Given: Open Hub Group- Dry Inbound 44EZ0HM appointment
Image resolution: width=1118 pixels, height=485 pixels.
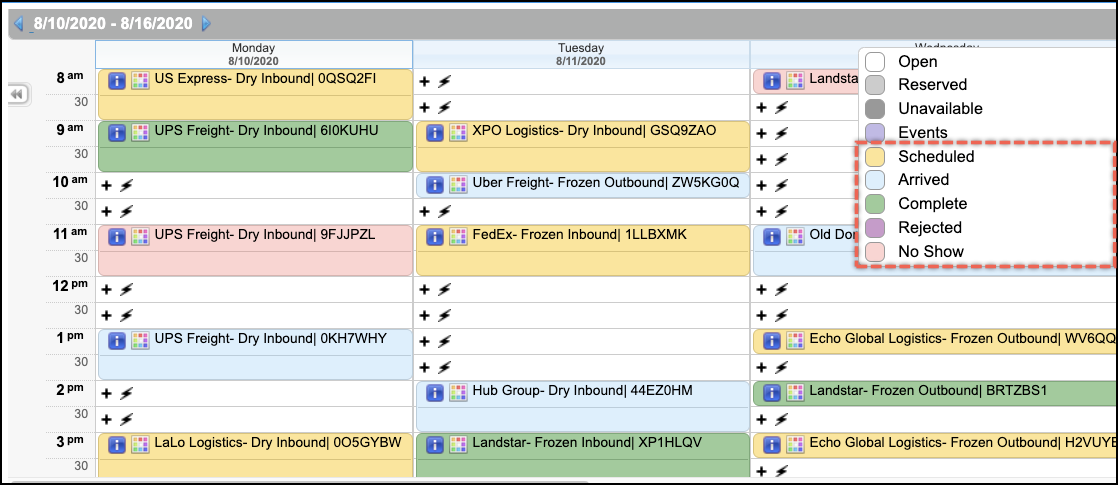Looking at the screenshot, I should [583, 407].
